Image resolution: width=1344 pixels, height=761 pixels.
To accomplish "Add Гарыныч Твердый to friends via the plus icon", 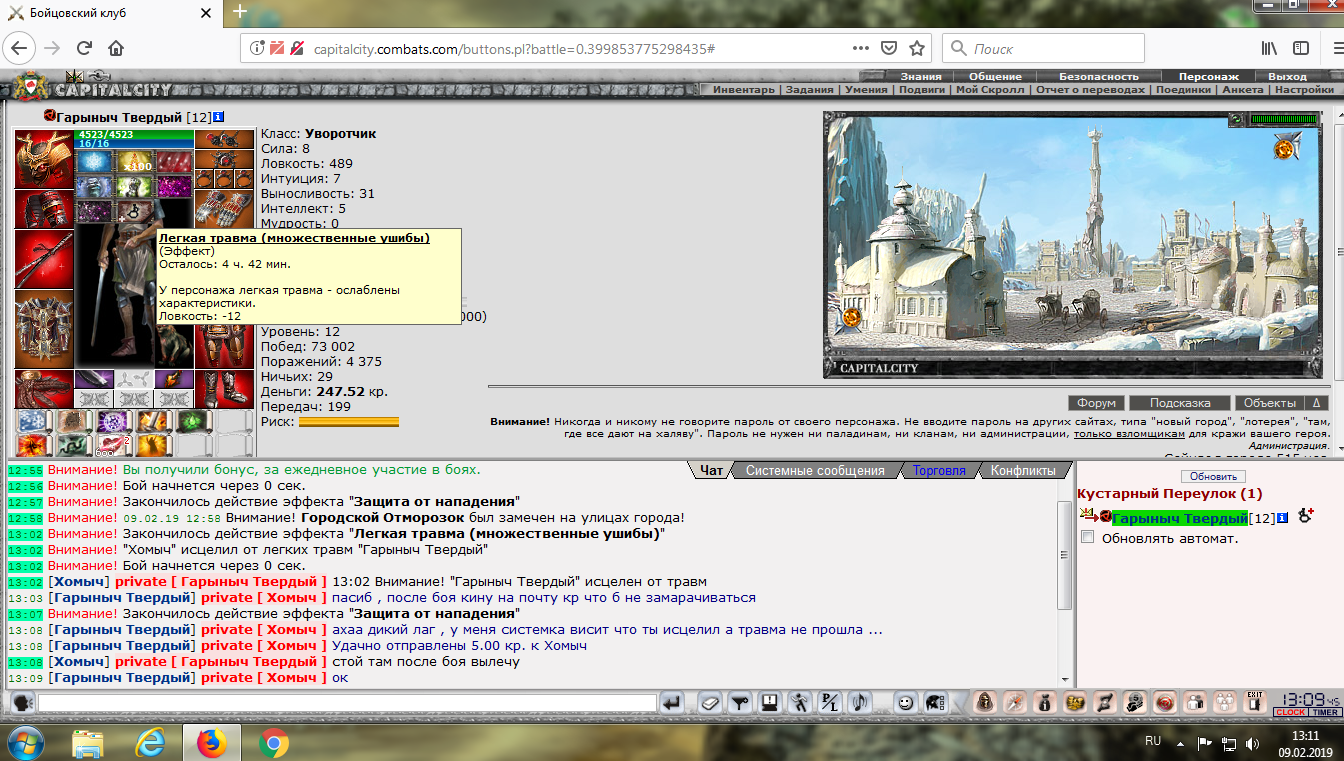I will point(1305,516).
